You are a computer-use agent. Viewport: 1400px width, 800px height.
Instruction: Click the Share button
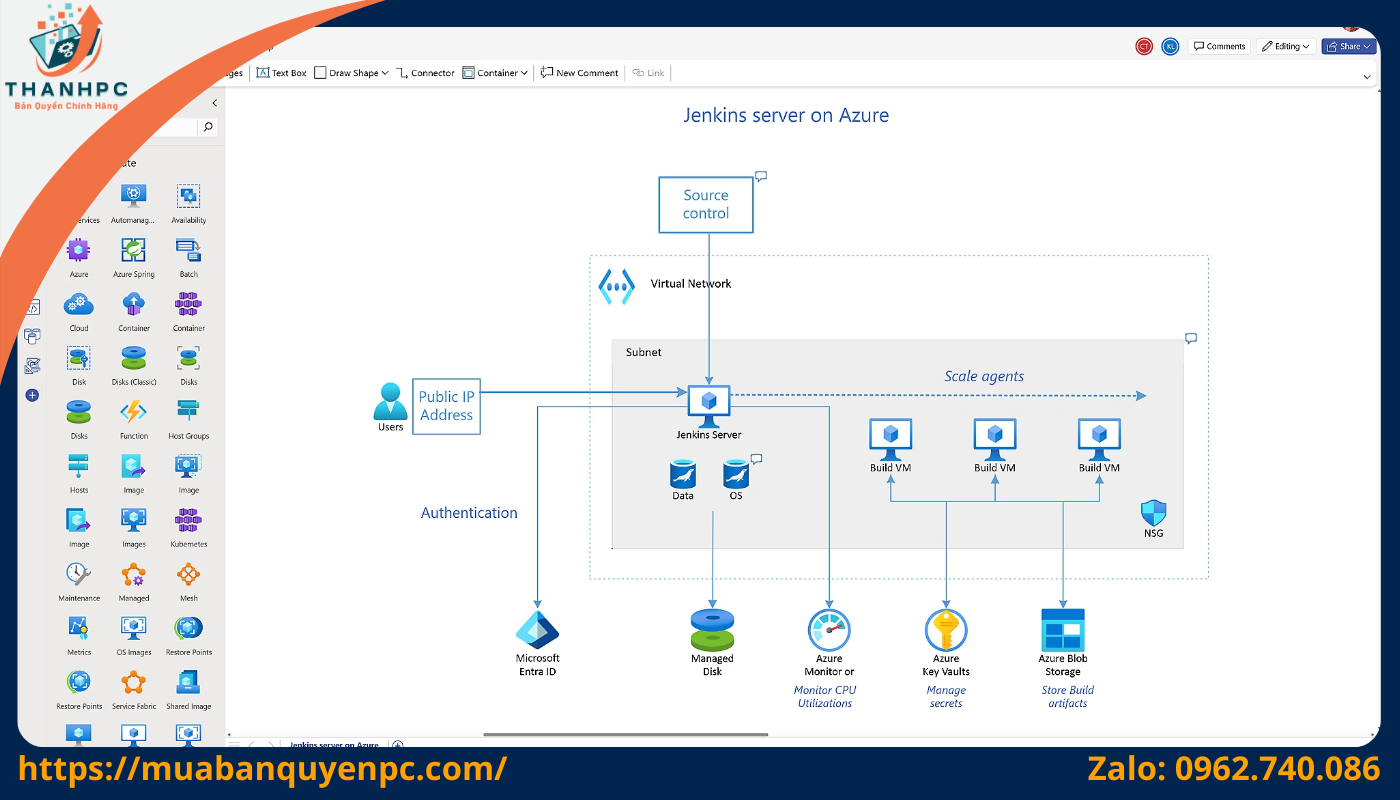1348,46
